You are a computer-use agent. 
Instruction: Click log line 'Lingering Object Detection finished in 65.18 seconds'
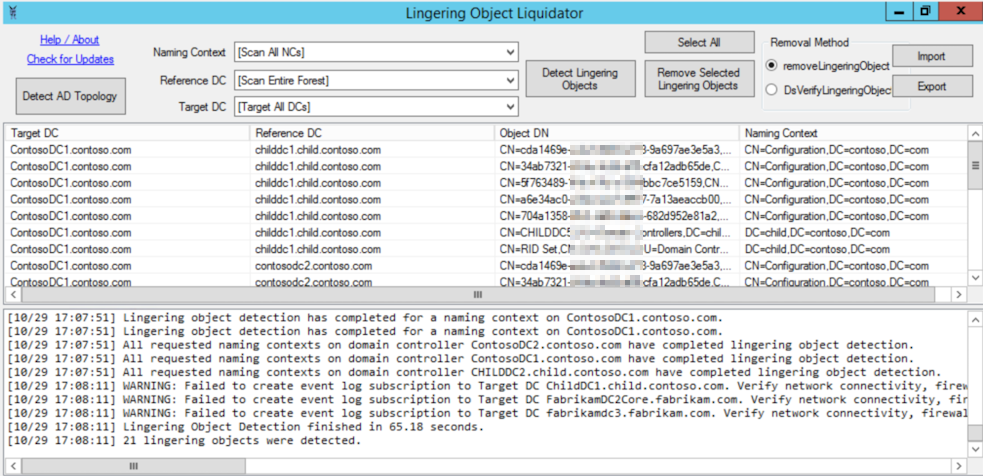tap(246, 427)
